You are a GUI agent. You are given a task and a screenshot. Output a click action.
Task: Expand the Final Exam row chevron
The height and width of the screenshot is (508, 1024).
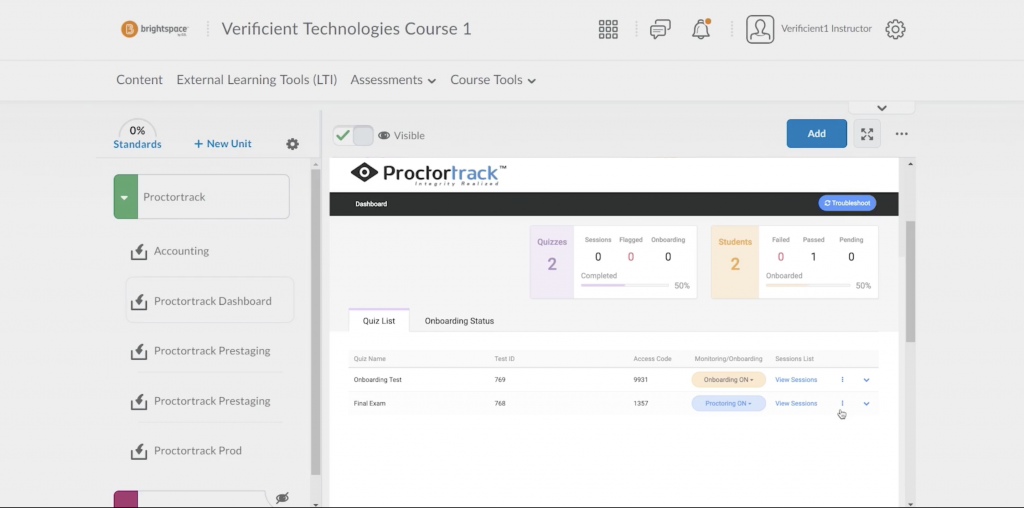point(867,404)
